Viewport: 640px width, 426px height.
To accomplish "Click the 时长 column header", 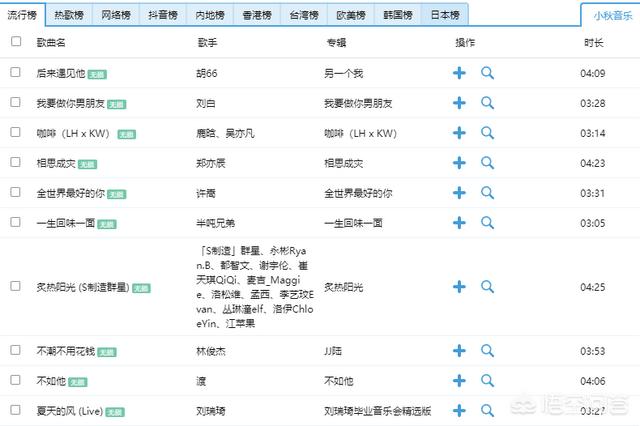I will pos(593,43).
